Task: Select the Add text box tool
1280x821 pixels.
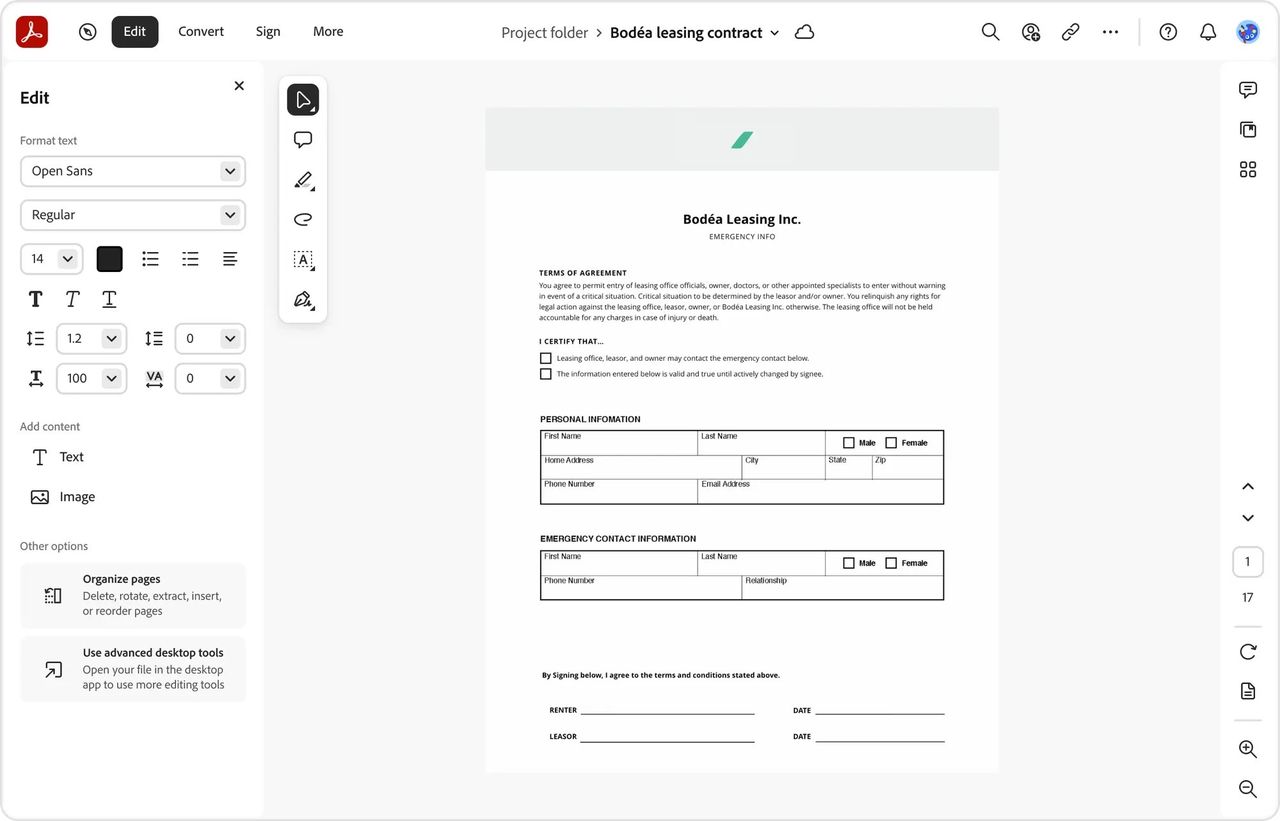Action: click(303, 259)
